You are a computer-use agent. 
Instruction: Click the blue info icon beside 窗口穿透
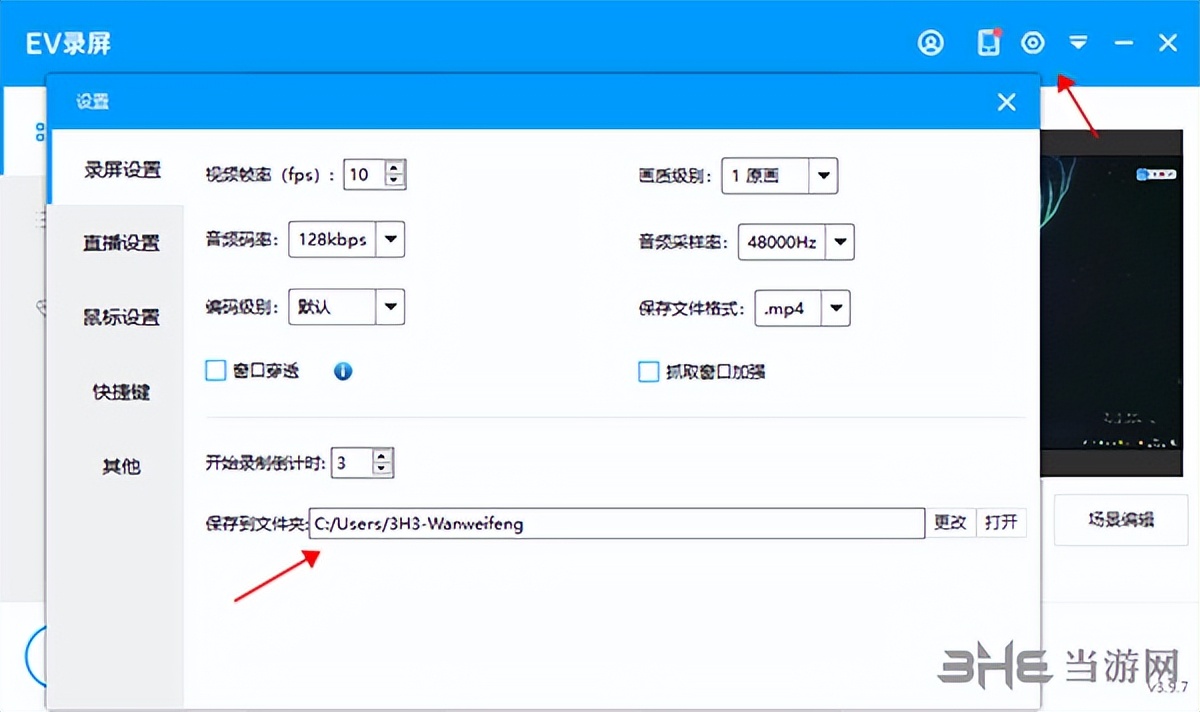click(x=343, y=371)
